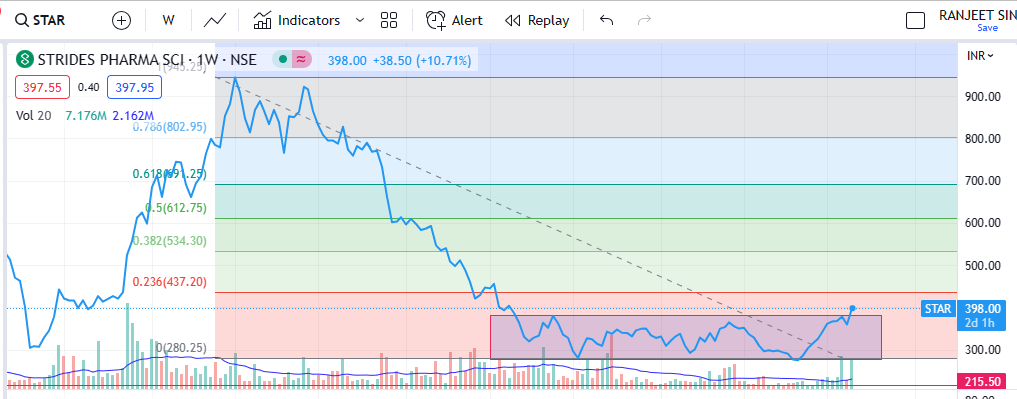Click the layout square icon
The height and width of the screenshot is (399, 1017).
pyautogui.click(x=915, y=21)
